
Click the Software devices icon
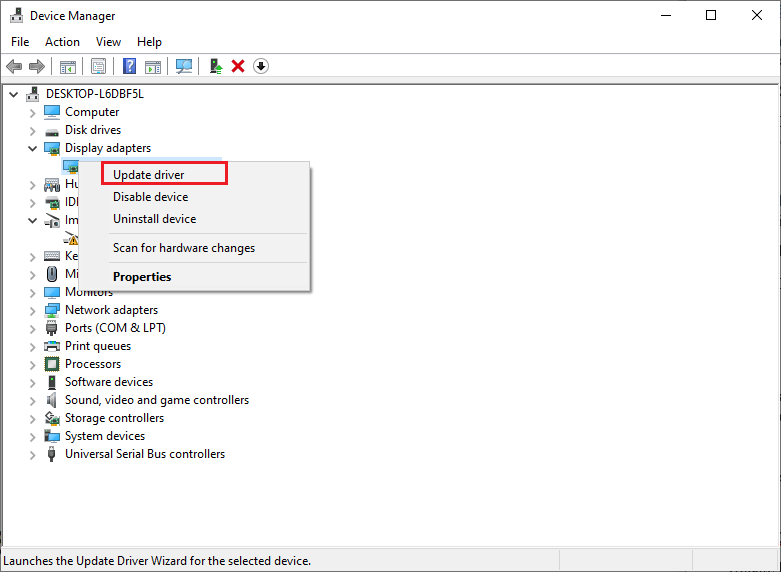[52, 382]
